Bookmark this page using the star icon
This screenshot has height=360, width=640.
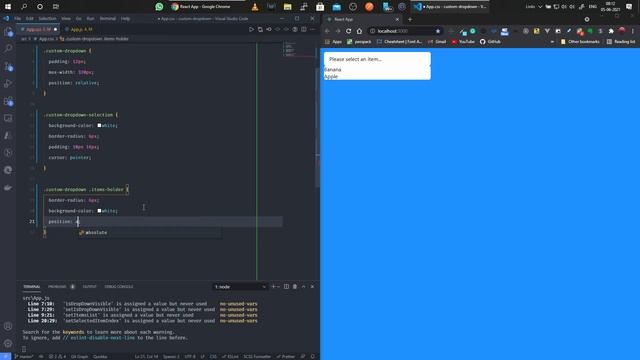[x=438, y=31]
